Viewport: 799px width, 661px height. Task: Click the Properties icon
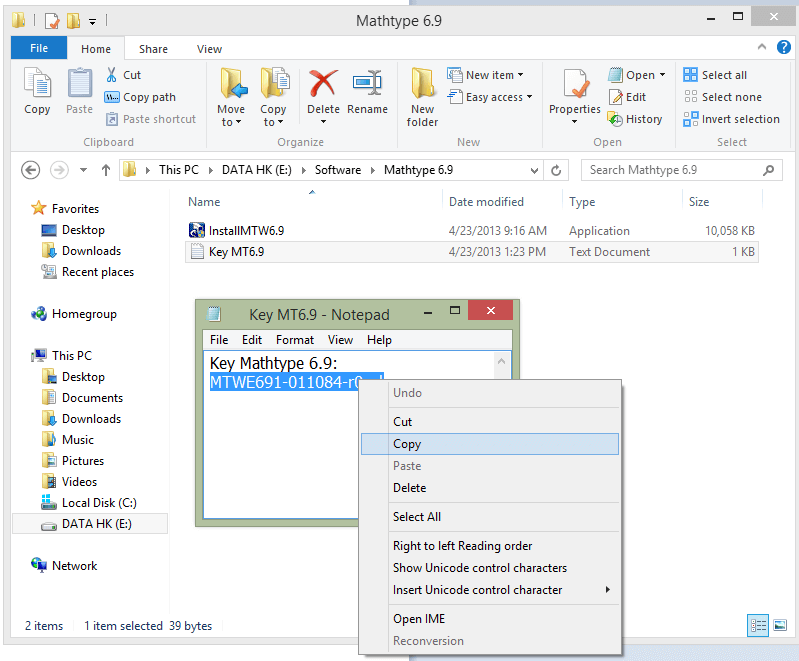[x=575, y=84]
